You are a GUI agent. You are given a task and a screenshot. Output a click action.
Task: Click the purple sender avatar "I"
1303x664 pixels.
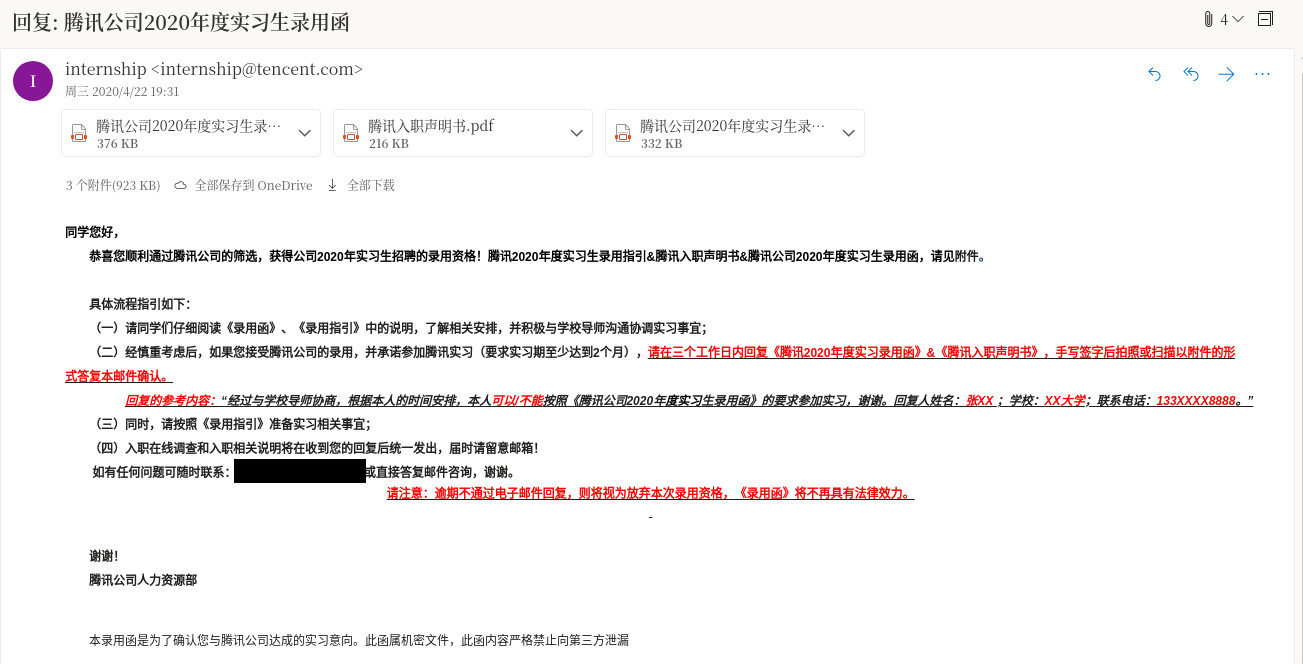click(33, 81)
